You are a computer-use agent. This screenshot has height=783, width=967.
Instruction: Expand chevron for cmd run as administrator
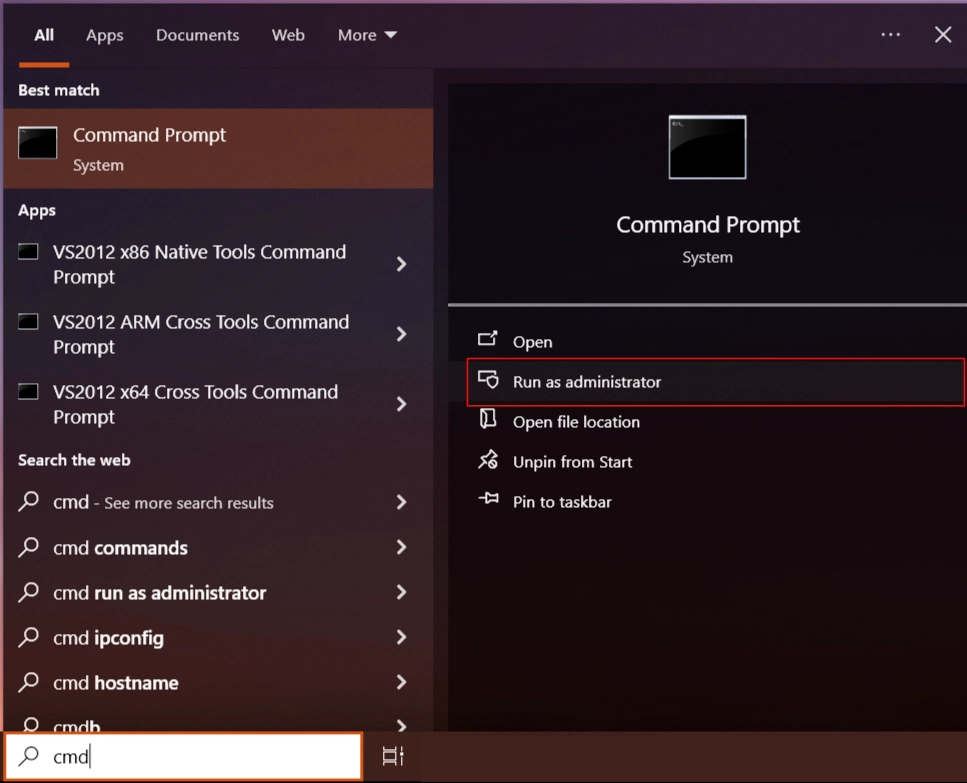(401, 592)
